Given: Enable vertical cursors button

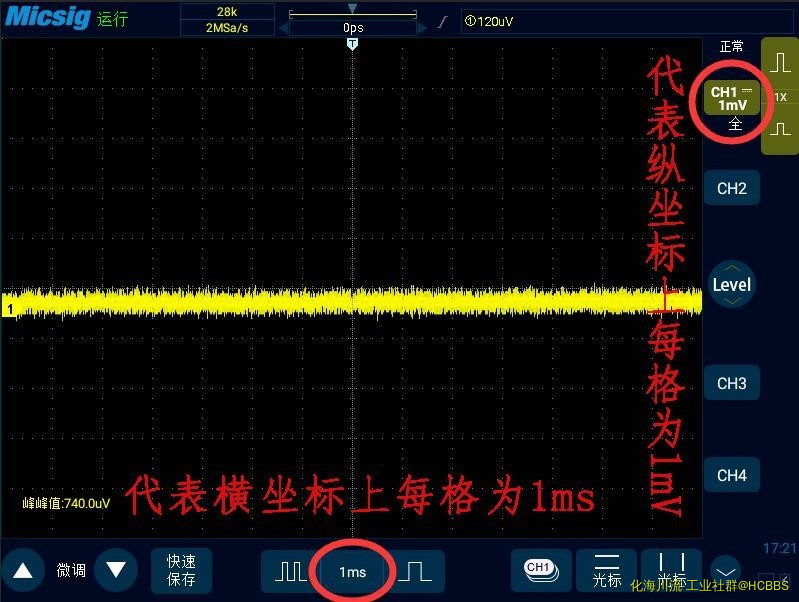Looking at the screenshot, I should (672, 570).
